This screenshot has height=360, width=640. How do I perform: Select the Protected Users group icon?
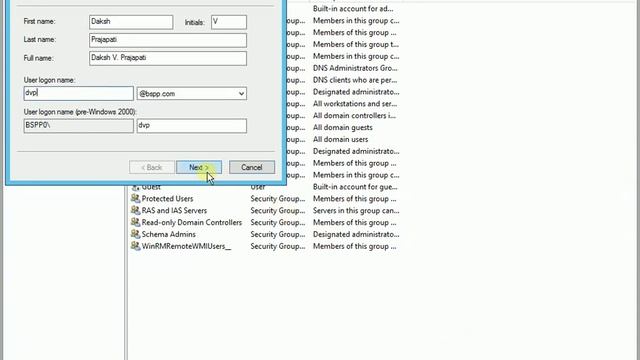[135, 198]
